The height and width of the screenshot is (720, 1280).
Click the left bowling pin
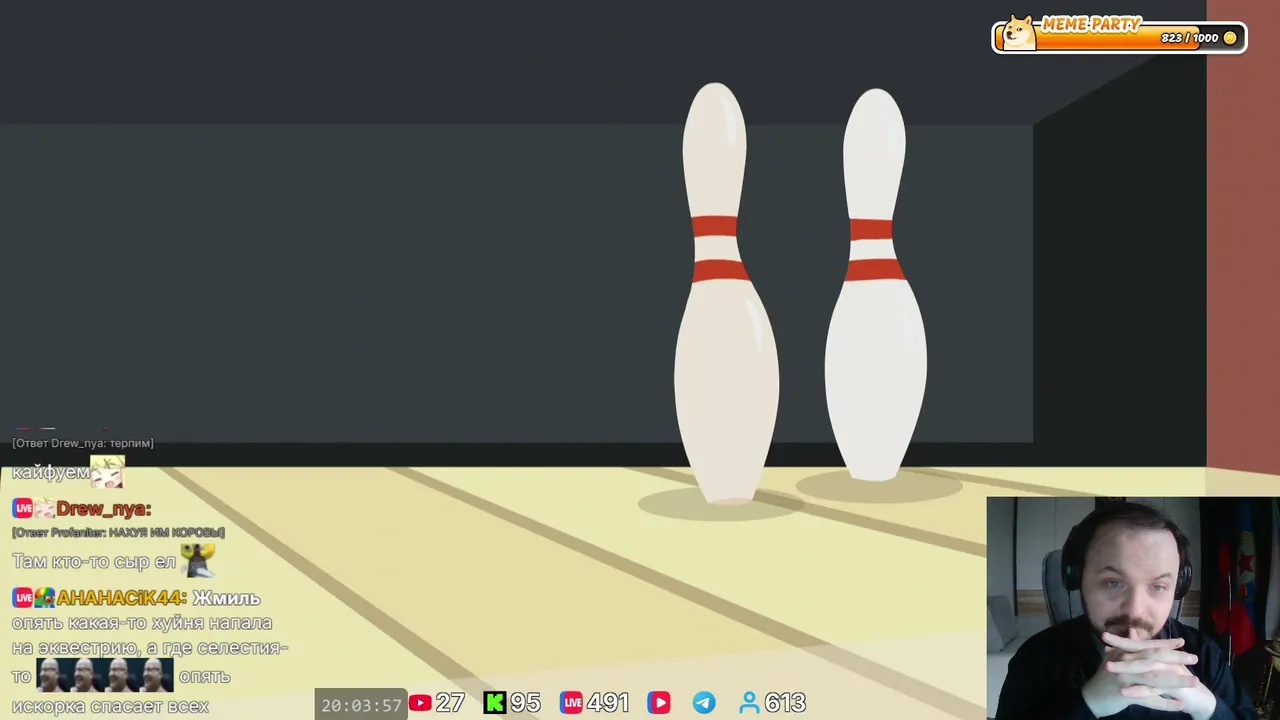tap(725, 293)
